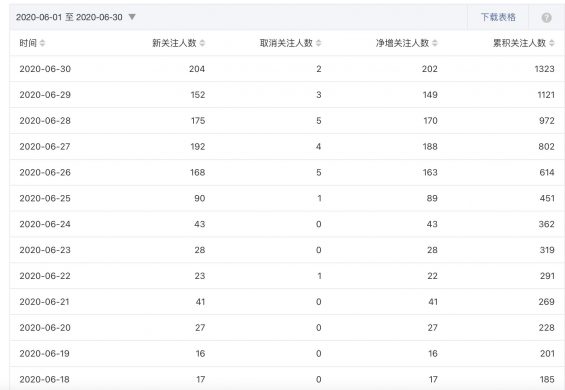The height and width of the screenshot is (390, 565).
Task: Select the 2020-06-27 date cell
Action: (45, 147)
